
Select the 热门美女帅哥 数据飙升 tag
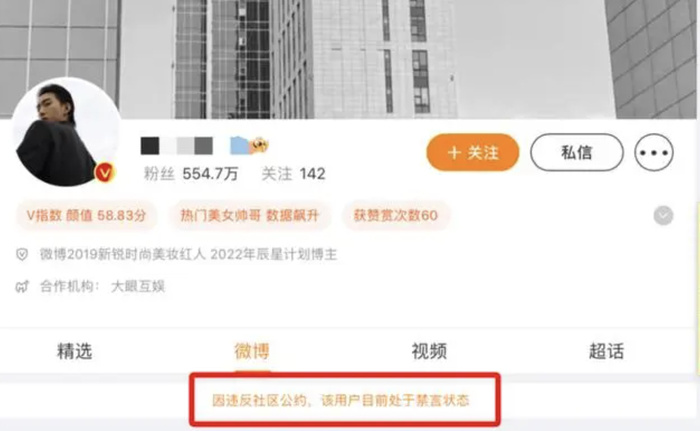pos(250,216)
